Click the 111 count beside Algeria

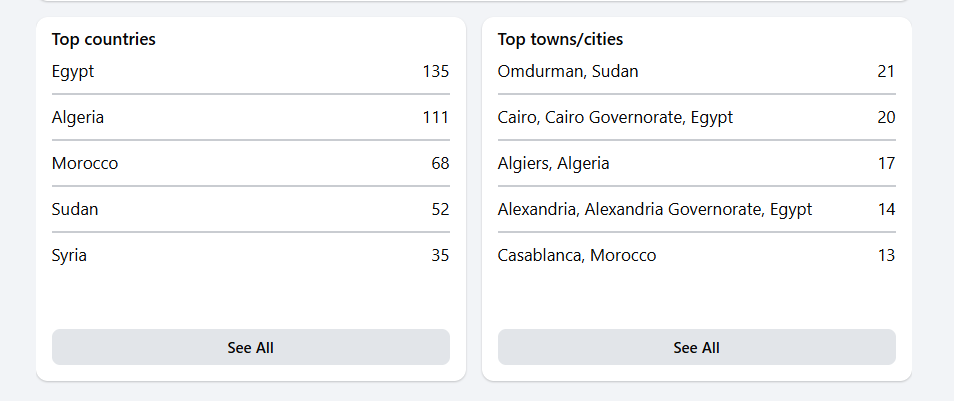click(435, 117)
